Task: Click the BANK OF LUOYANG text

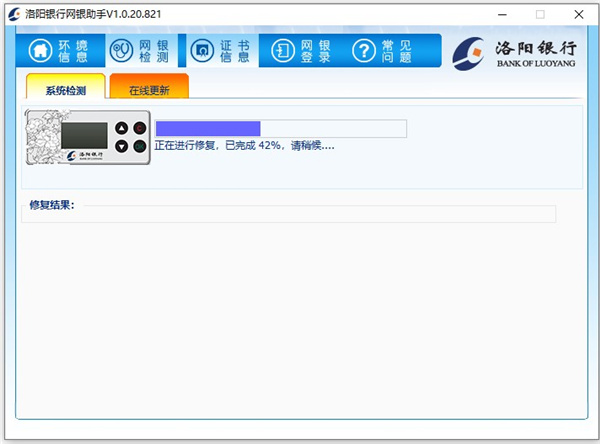Action: click(x=536, y=64)
